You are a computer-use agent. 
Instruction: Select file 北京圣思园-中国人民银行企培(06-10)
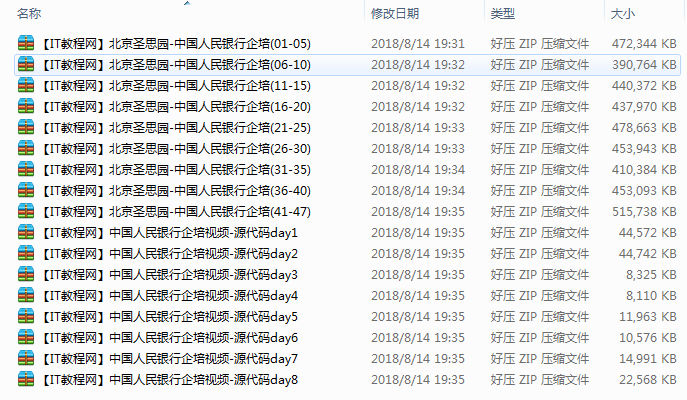click(x=175, y=65)
